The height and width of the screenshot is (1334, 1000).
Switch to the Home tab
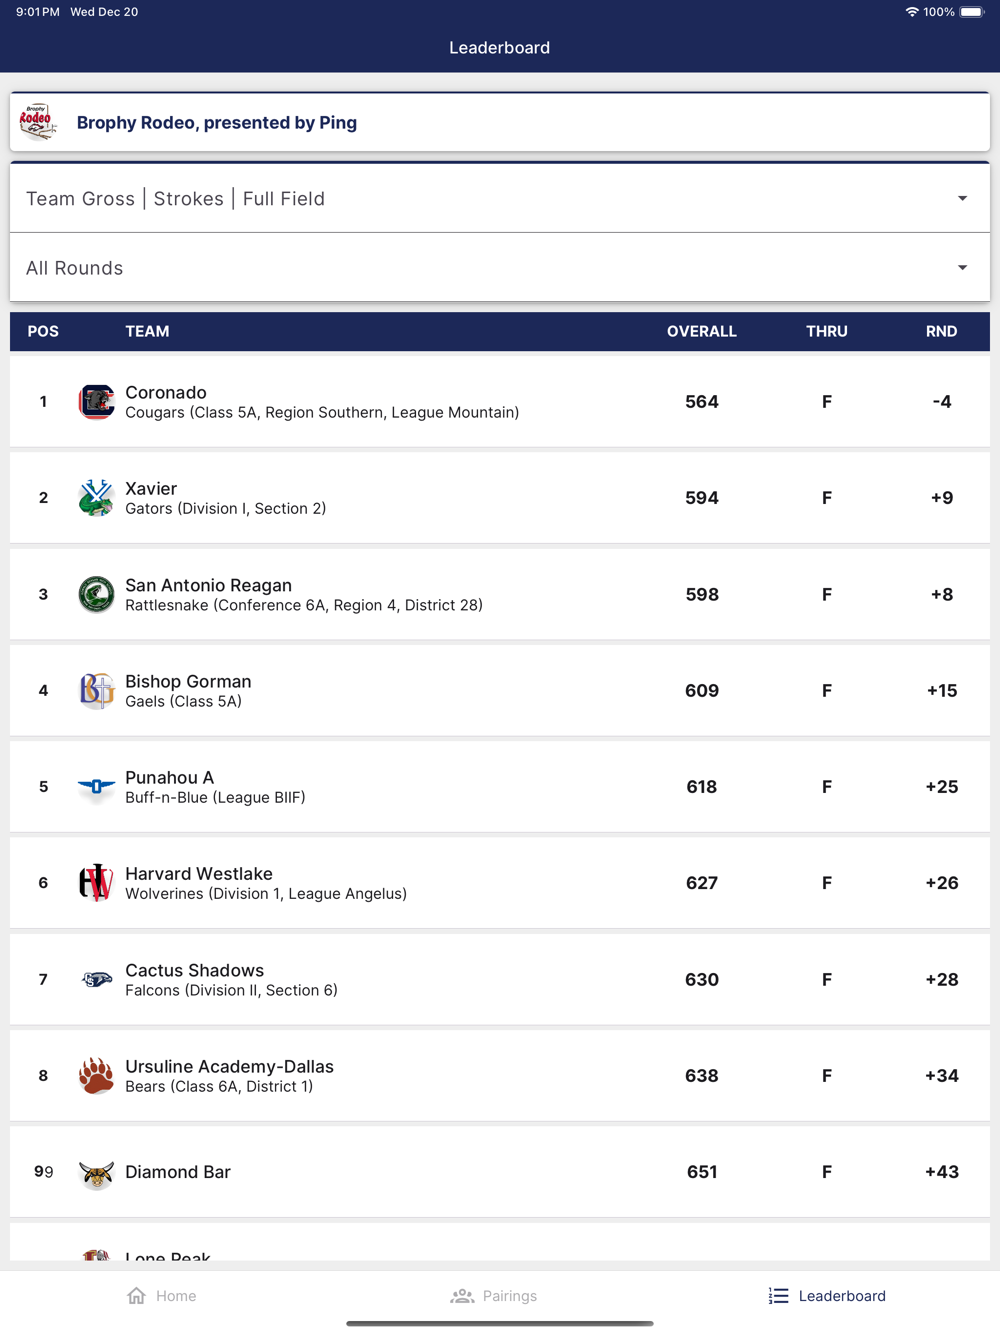point(162,1296)
